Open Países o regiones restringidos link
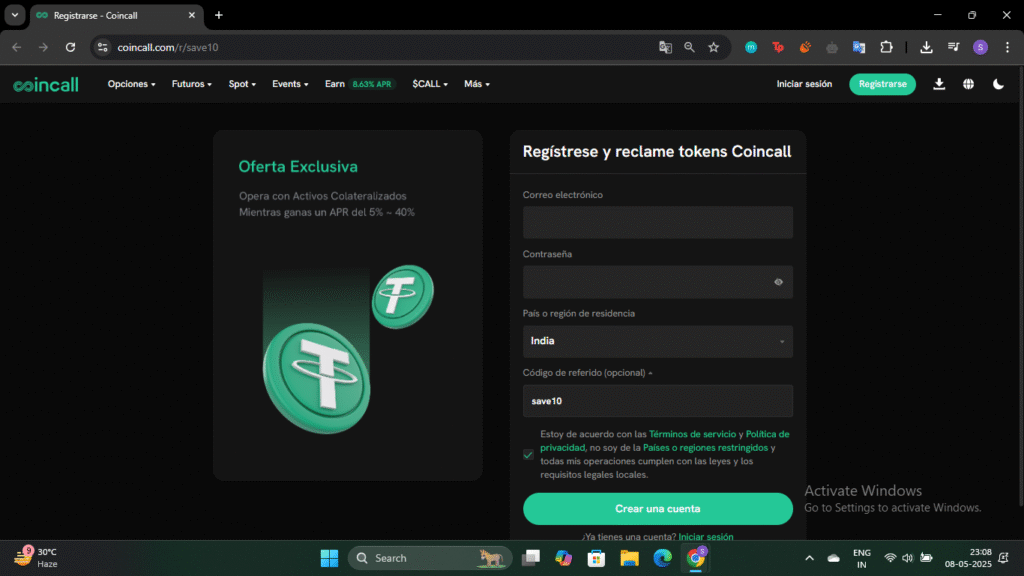Screen dimensions: 1024x576 coord(705,447)
